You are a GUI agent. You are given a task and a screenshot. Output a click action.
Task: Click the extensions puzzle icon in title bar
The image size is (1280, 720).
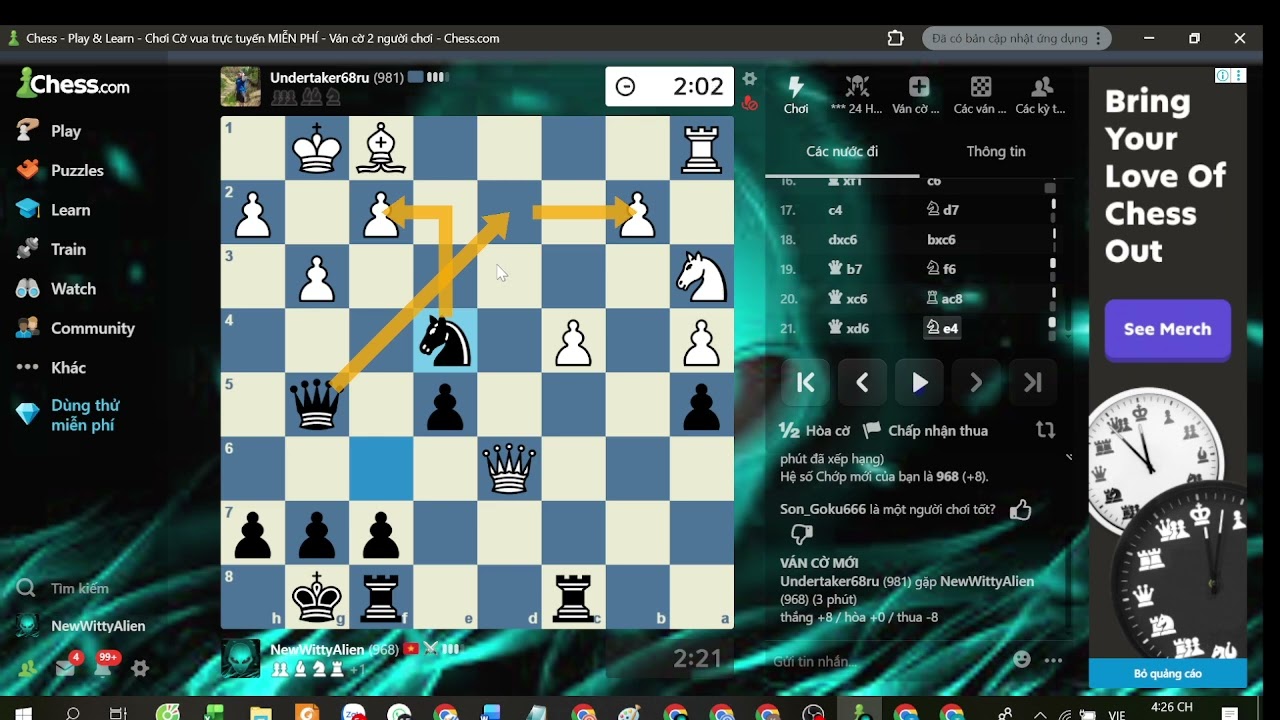896,38
